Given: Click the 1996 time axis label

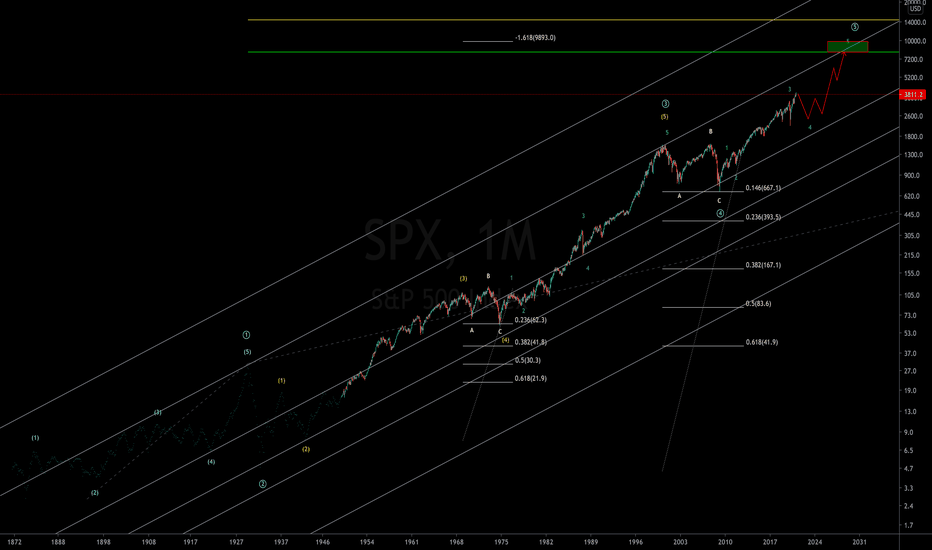Looking at the screenshot, I should [635, 542].
